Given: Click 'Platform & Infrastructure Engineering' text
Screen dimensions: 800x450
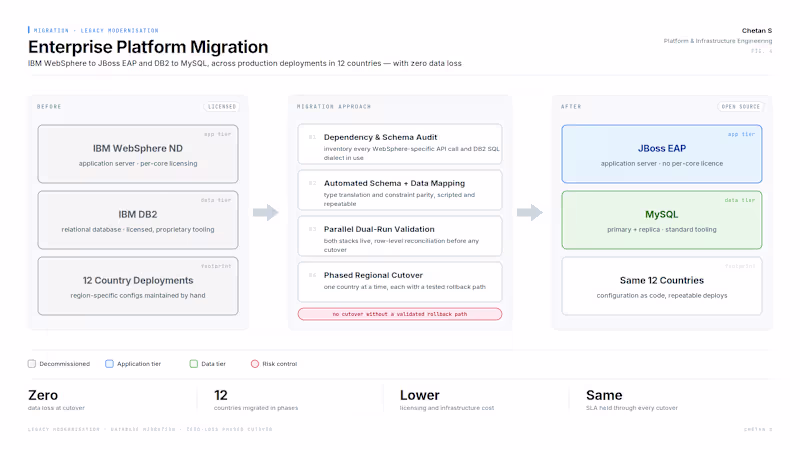Looking at the screenshot, I should [x=718, y=41].
